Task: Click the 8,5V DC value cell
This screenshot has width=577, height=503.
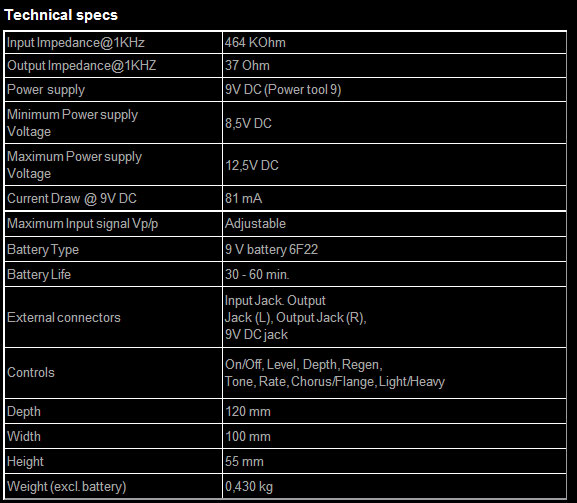Action: pos(394,123)
